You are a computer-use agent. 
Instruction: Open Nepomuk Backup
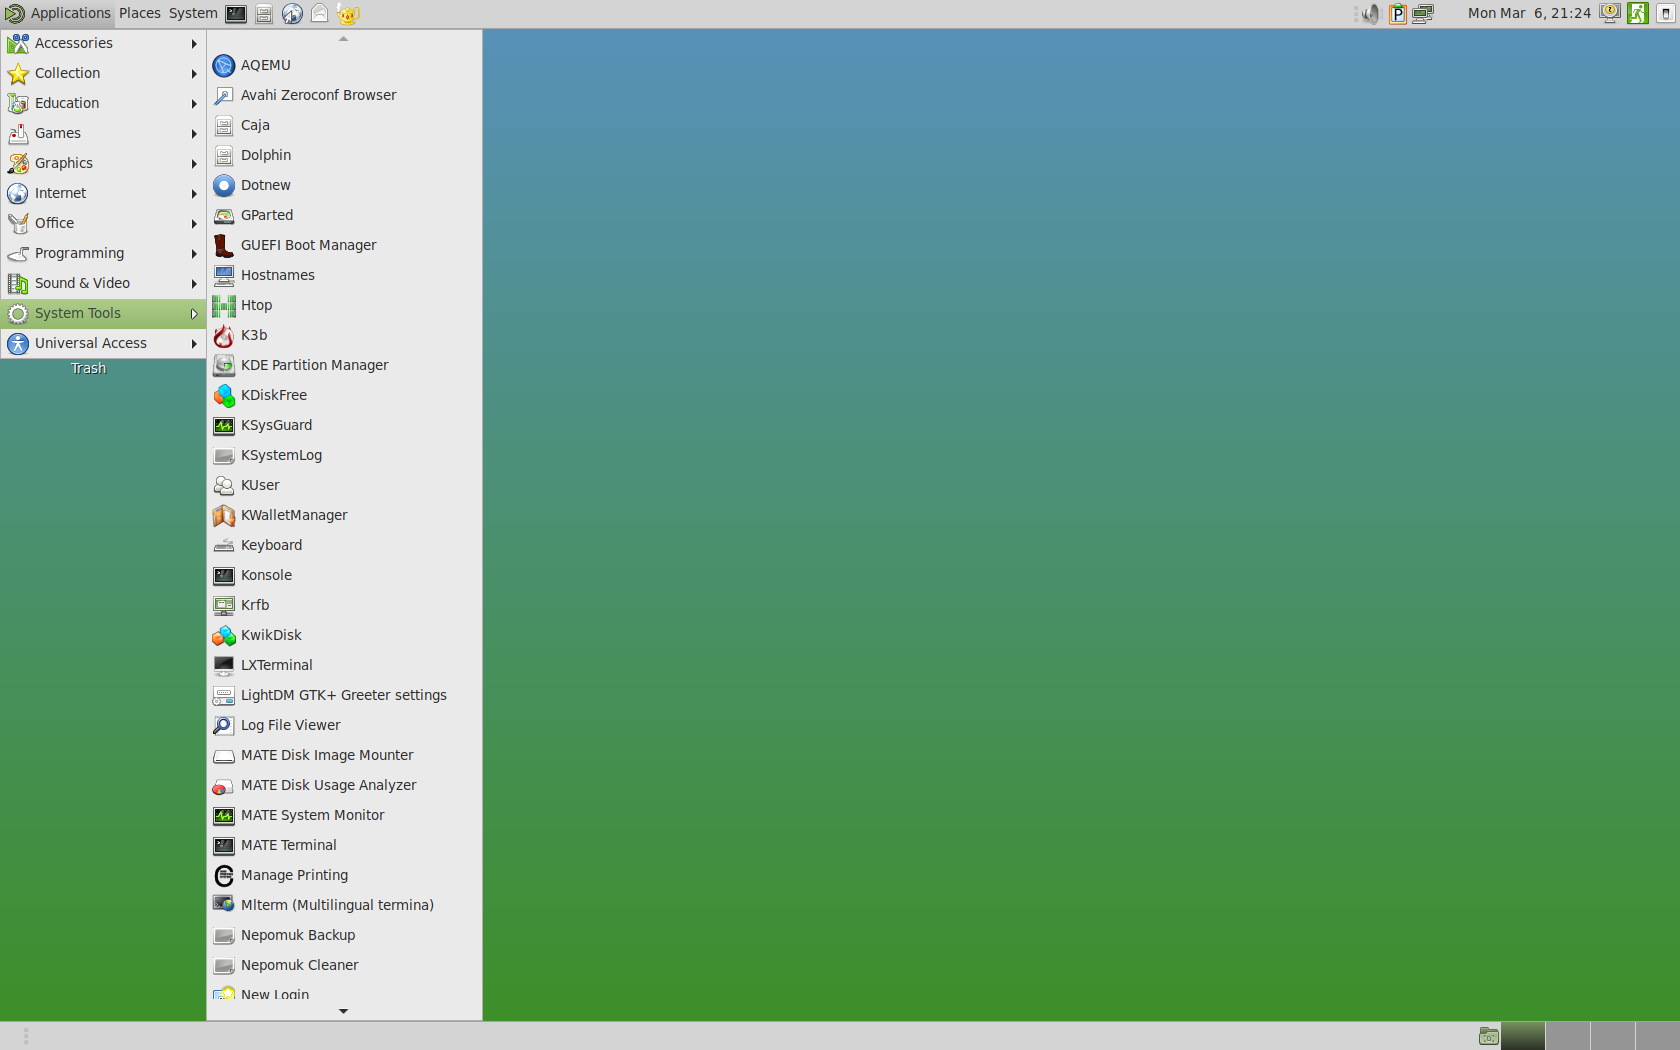coord(344,935)
